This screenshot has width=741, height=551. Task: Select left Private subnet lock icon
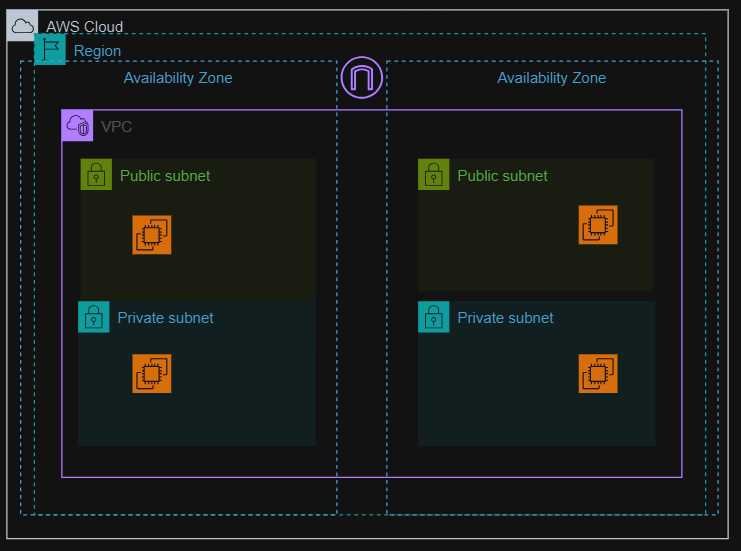(94, 317)
